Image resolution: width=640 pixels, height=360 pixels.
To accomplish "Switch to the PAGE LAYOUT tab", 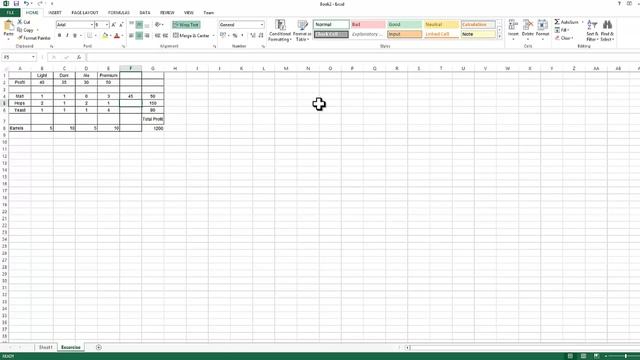I will coord(85,13).
